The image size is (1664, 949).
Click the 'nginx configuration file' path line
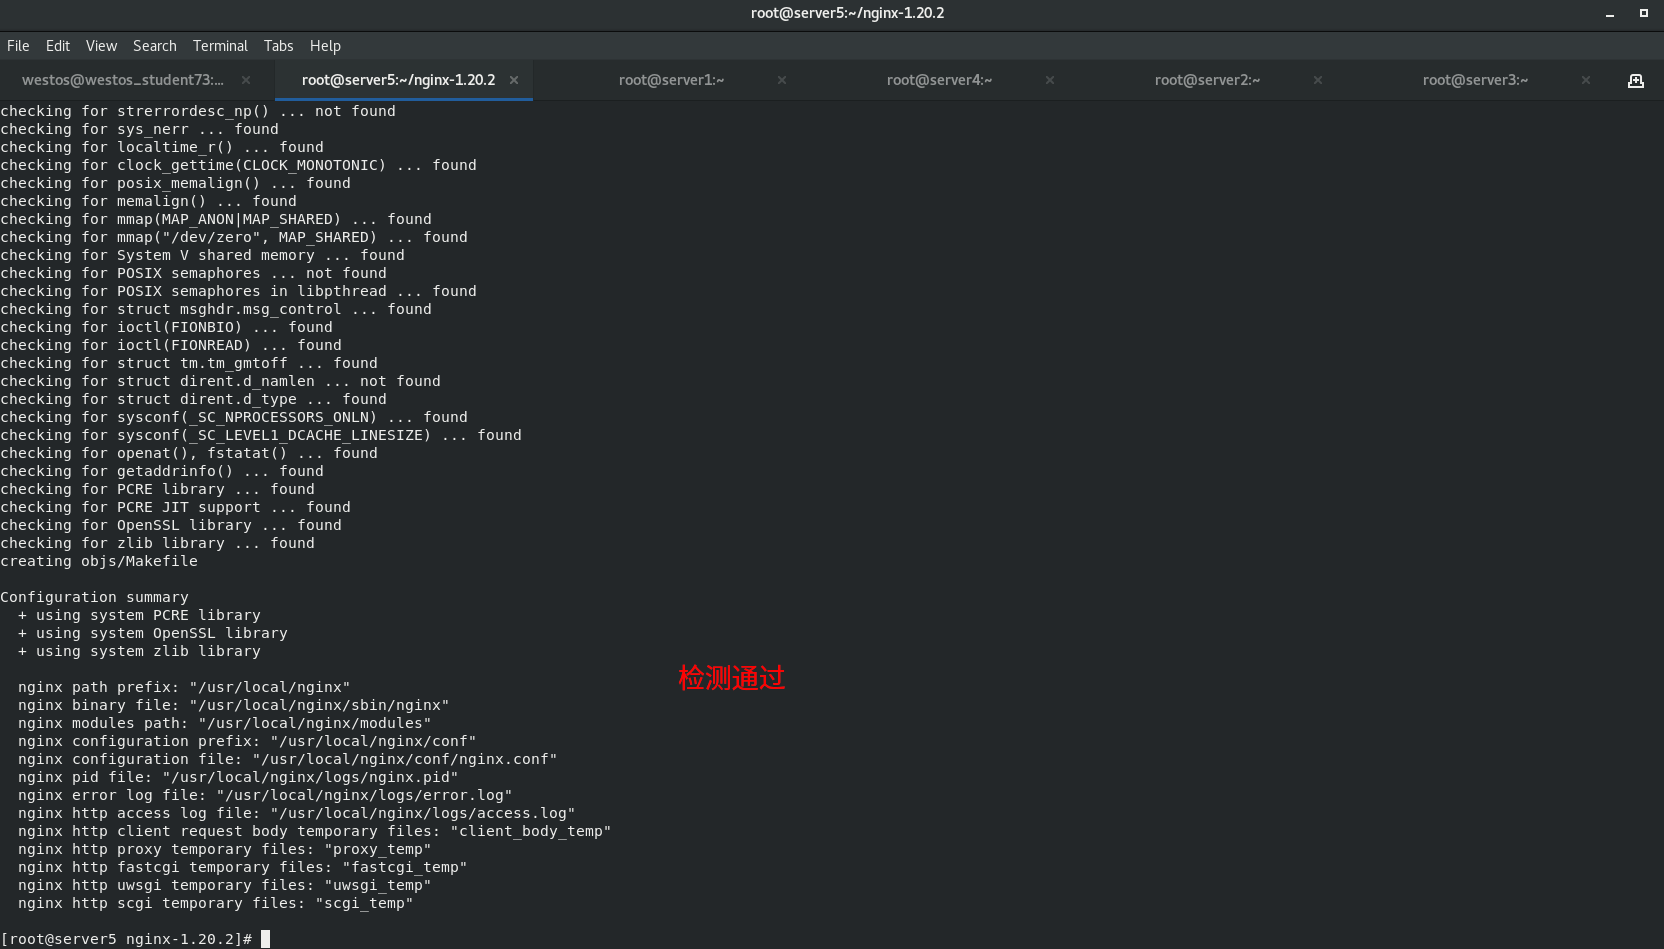(288, 759)
